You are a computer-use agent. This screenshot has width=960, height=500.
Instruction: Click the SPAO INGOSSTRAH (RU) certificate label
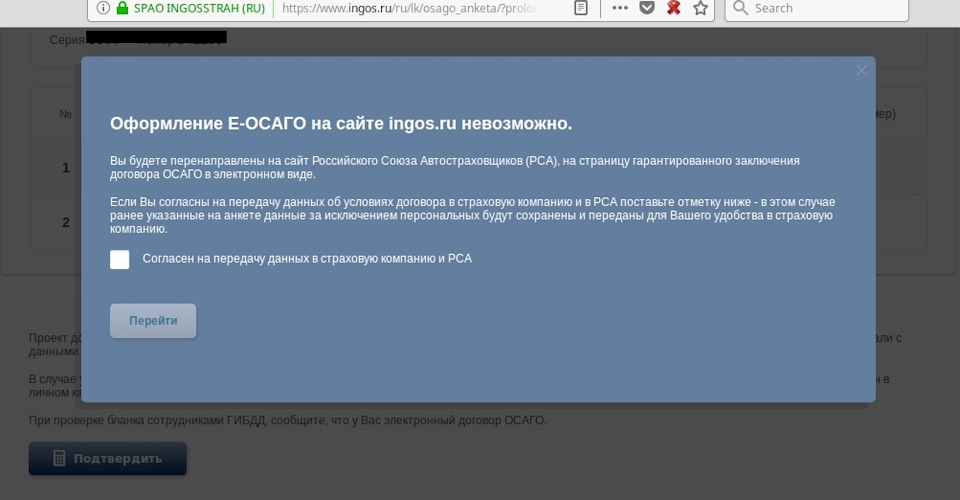pyautogui.click(x=199, y=9)
